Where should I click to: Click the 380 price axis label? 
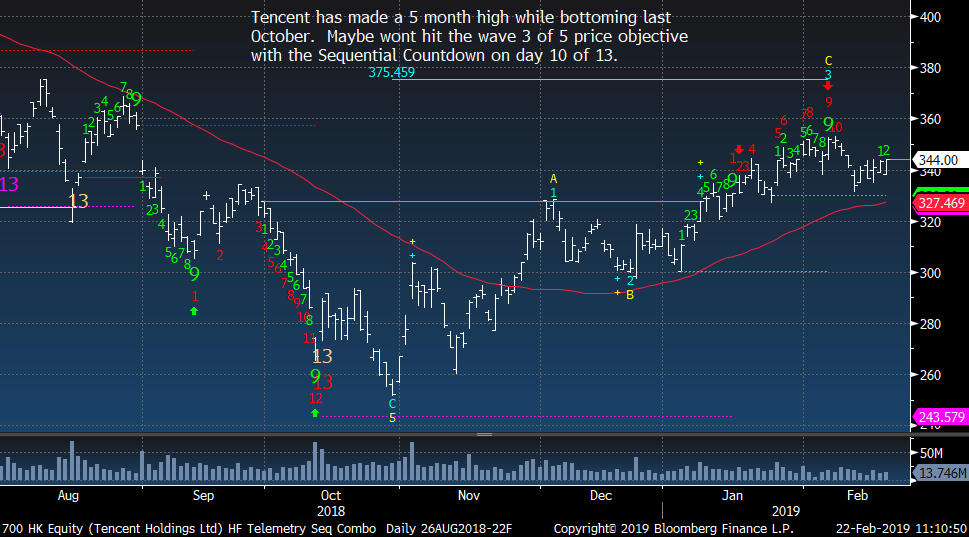click(x=930, y=69)
